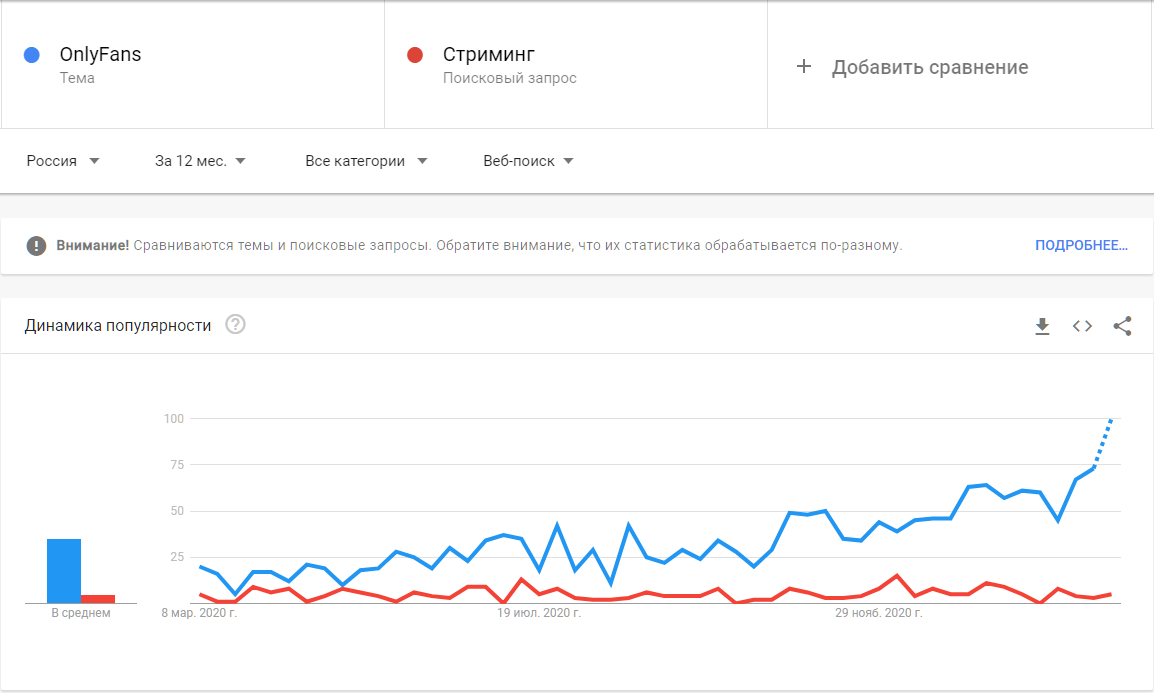Click the red average bar
This screenshot has height=693, width=1154.
pos(98,598)
